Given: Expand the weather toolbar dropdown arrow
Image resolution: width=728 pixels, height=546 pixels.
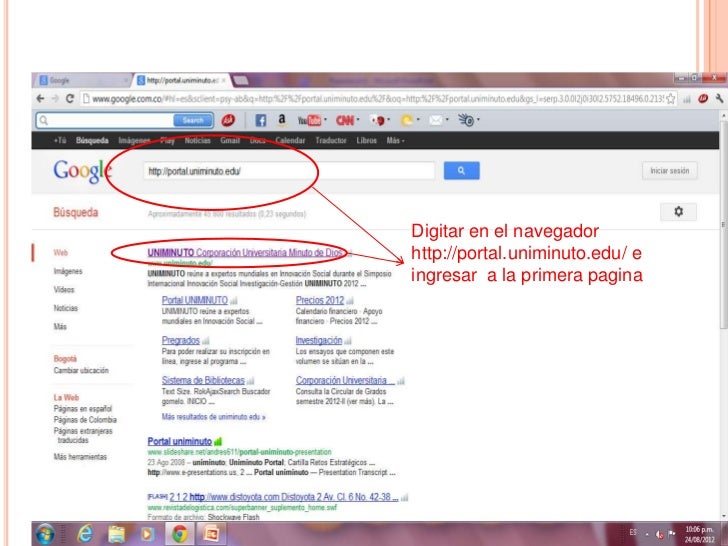Looking at the screenshot, I should 418,120.
